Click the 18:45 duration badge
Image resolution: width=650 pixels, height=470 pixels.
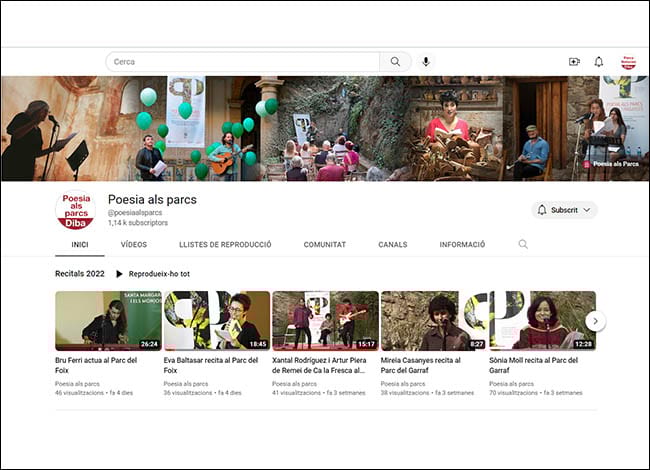tap(258, 344)
